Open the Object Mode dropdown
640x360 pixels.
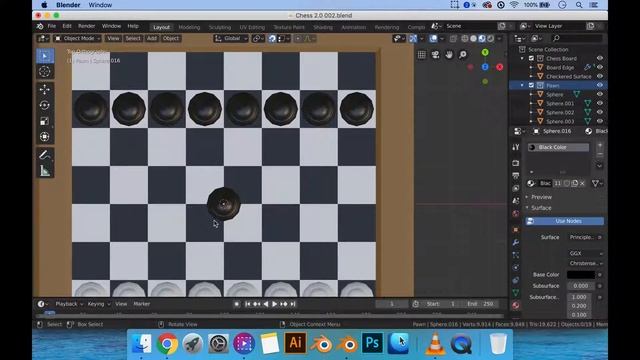(x=78, y=38)
